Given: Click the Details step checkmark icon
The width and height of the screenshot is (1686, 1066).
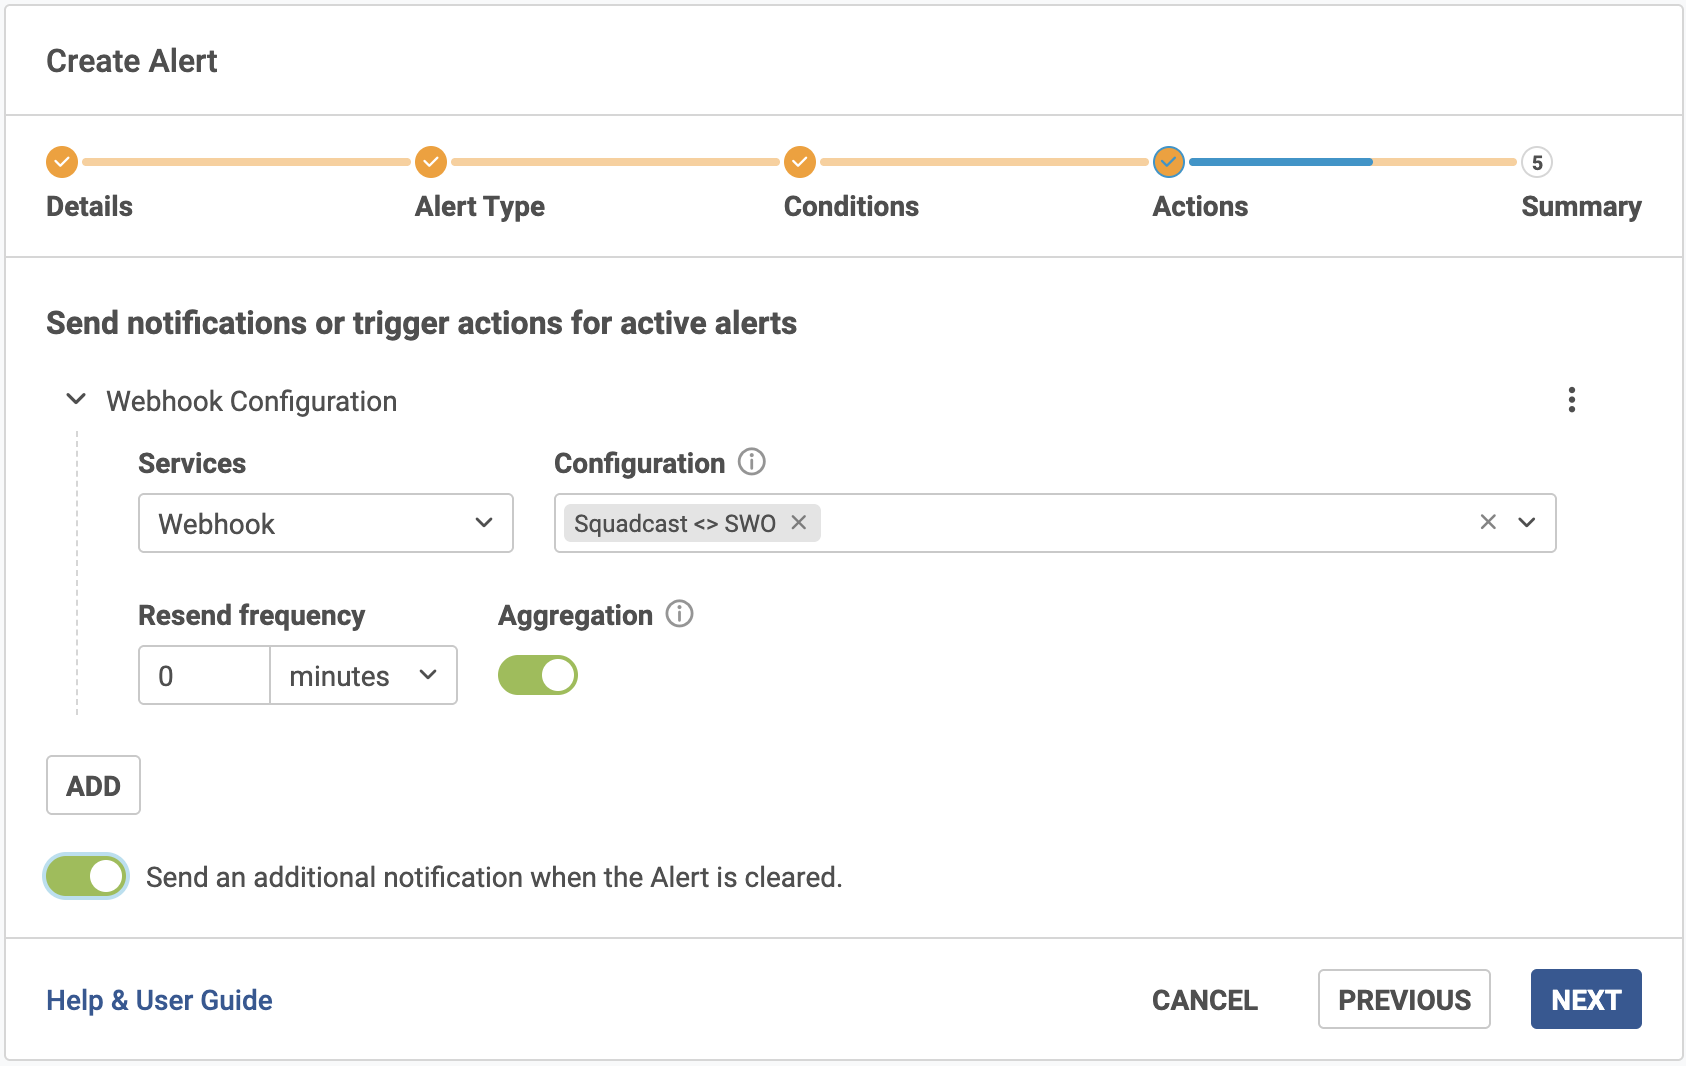Looking at the screenshot, I should point(62,161).
